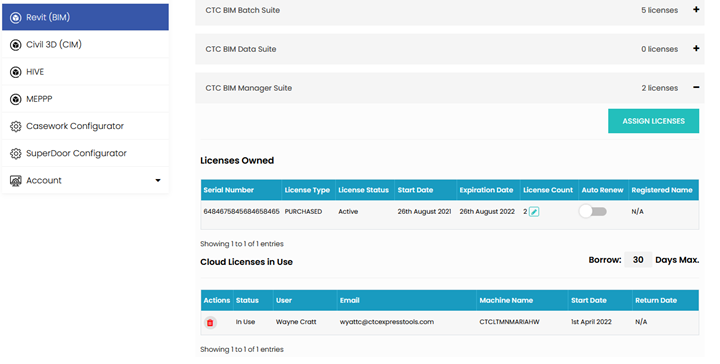Open the Account dropdown arrow
Viewport: 720px width, 364px height.
click(158, 180)
